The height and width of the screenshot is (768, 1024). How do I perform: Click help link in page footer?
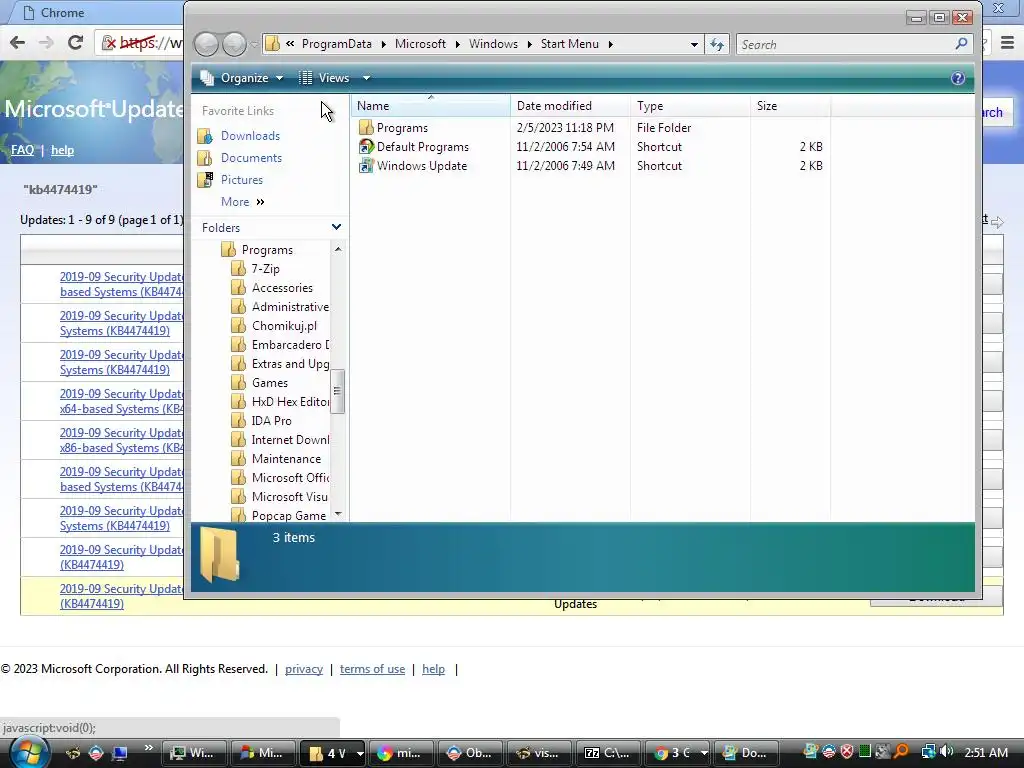(433, 669)
